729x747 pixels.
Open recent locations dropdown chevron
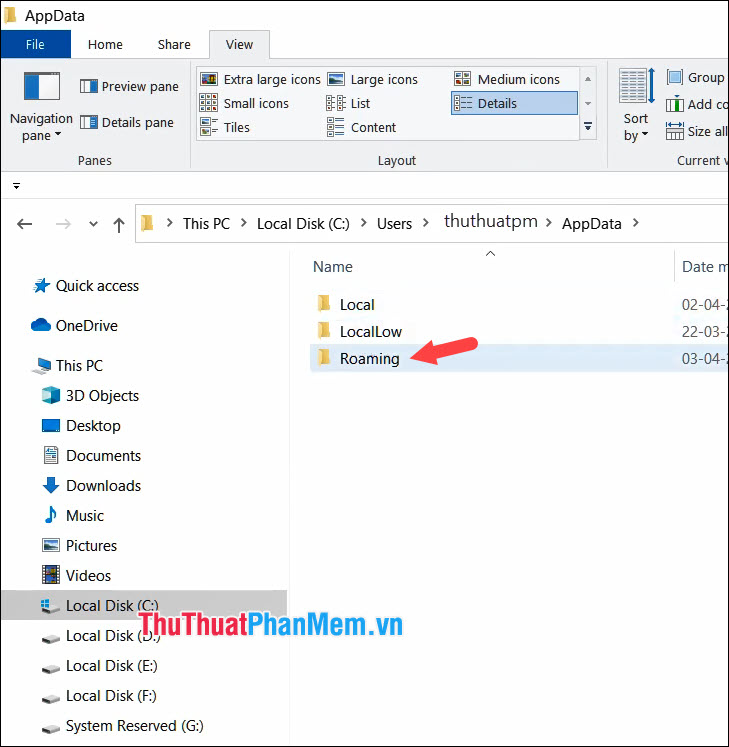pyautogui.click(x=93, y=224)
